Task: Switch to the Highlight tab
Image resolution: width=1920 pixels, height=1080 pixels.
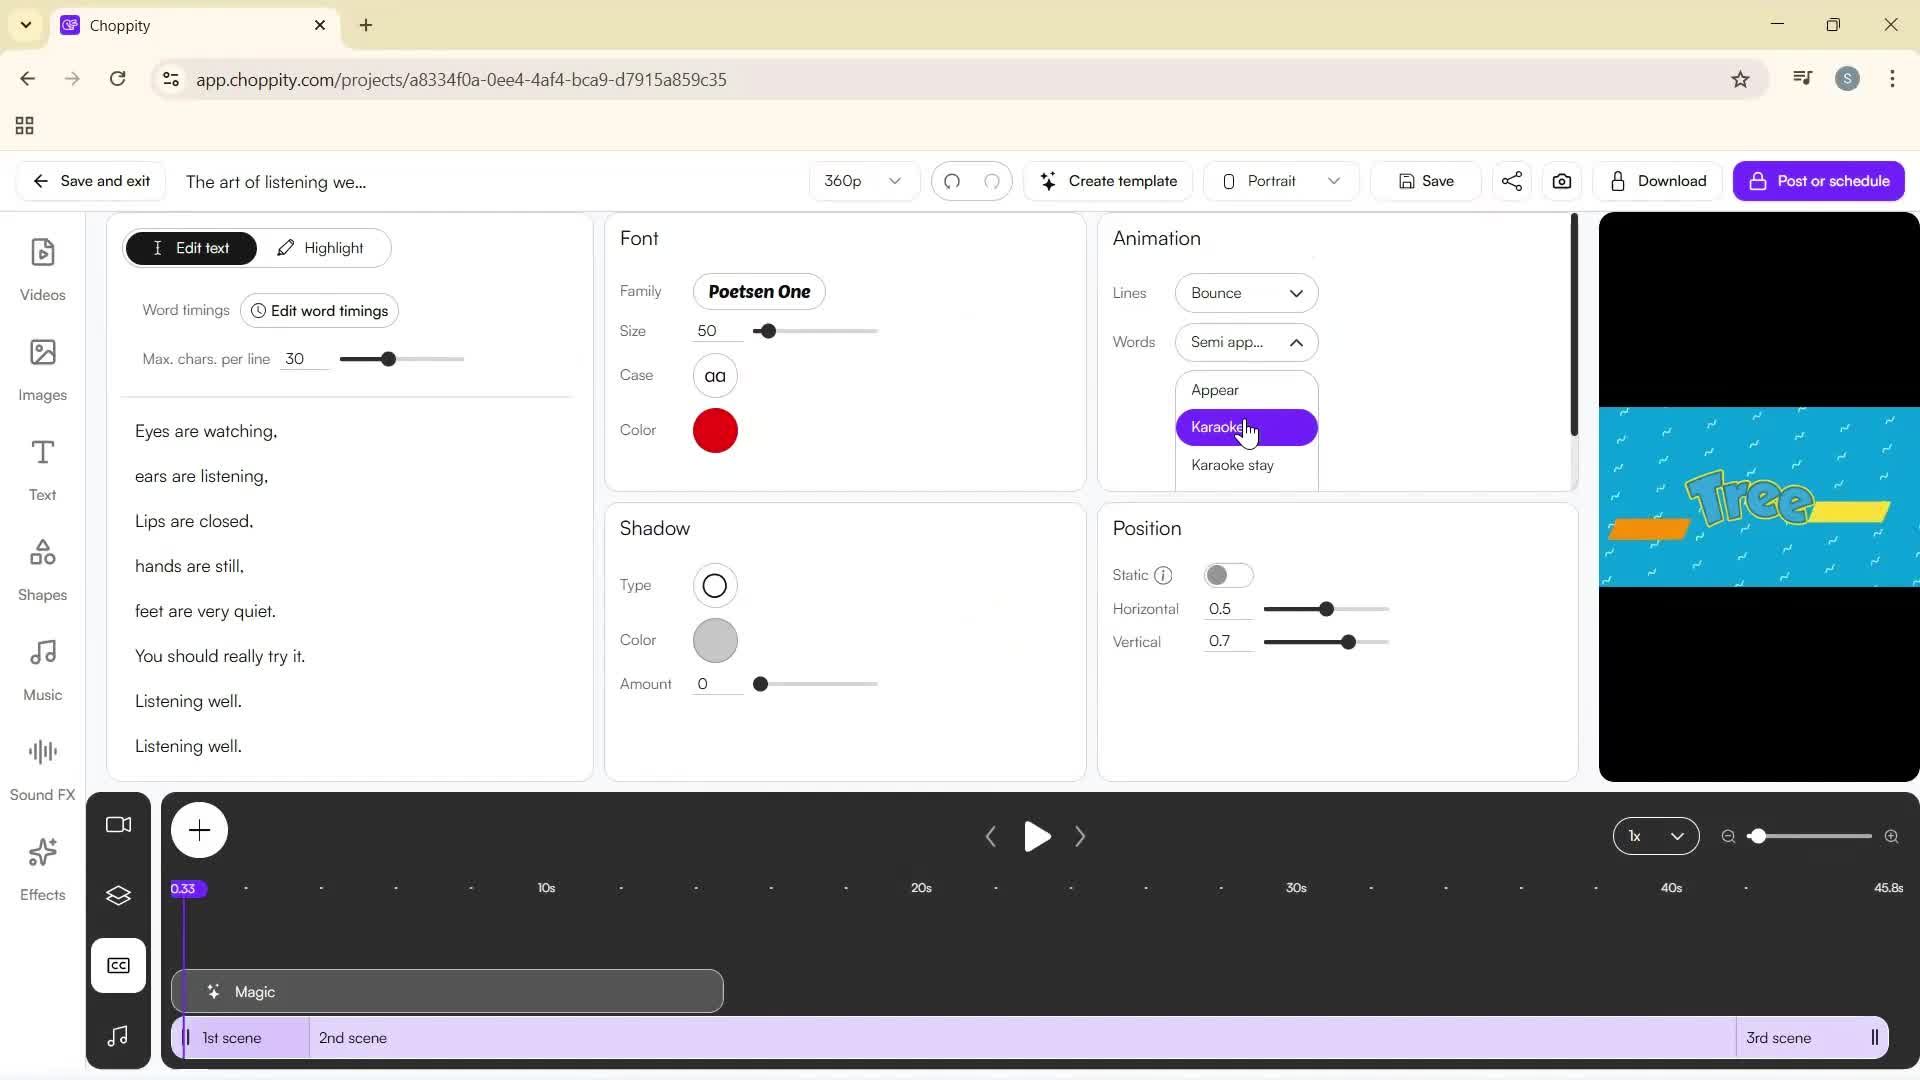Action: pyautogui.click(x=321, y=248)
